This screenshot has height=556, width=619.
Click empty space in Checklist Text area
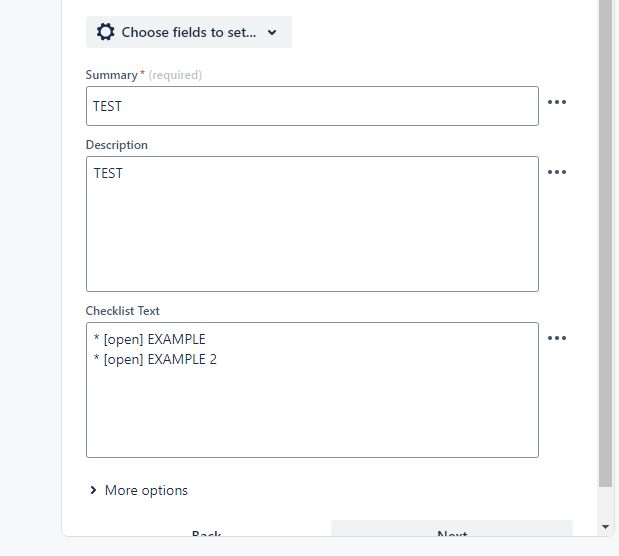(312, 415)
